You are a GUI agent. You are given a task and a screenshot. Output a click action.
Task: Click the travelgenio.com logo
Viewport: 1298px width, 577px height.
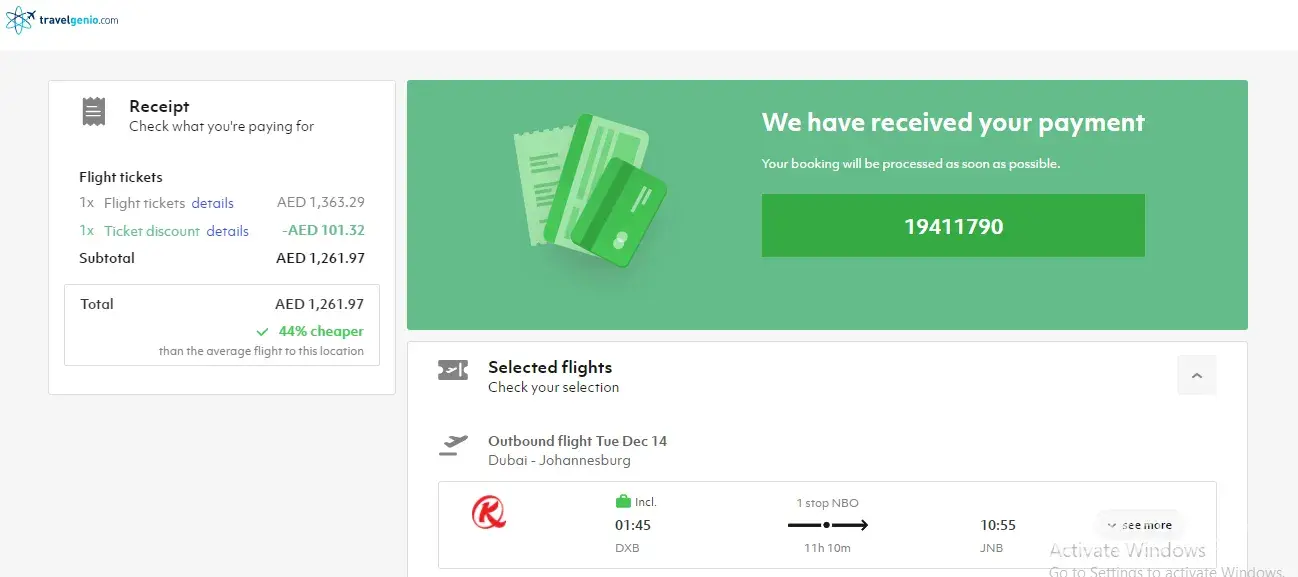tap(62, 19)
